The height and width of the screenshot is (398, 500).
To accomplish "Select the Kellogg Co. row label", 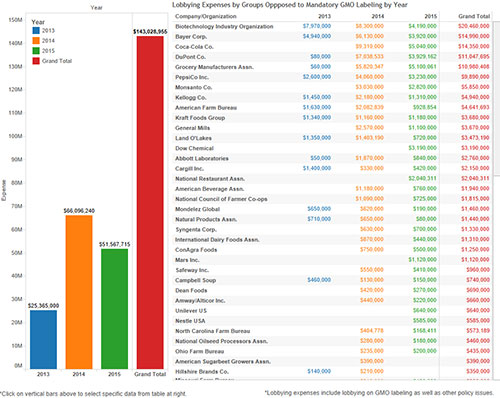I will point(191,97).
